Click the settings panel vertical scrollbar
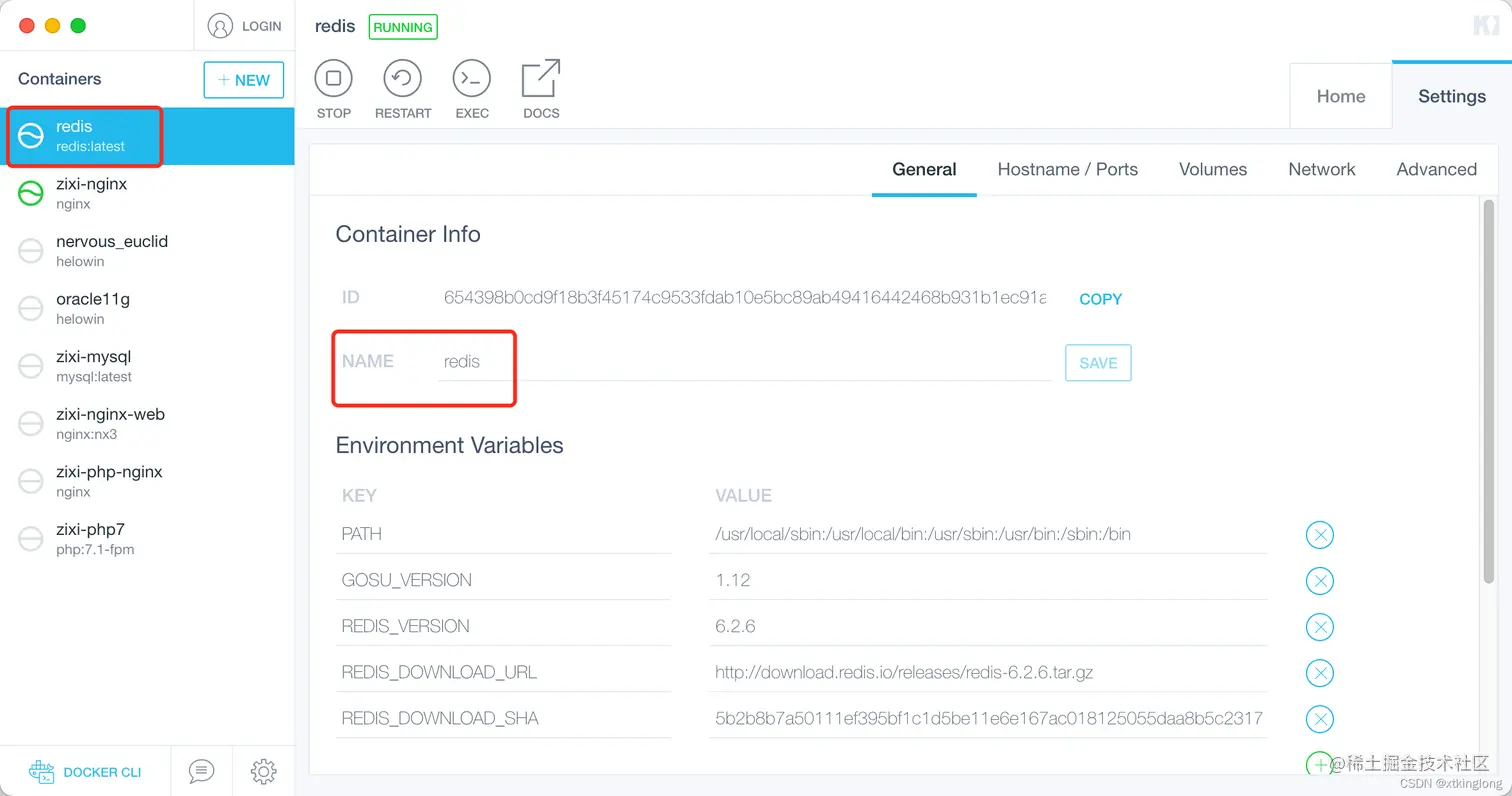The height and width of the screenshot is (796, 1512). (1489, 390)
